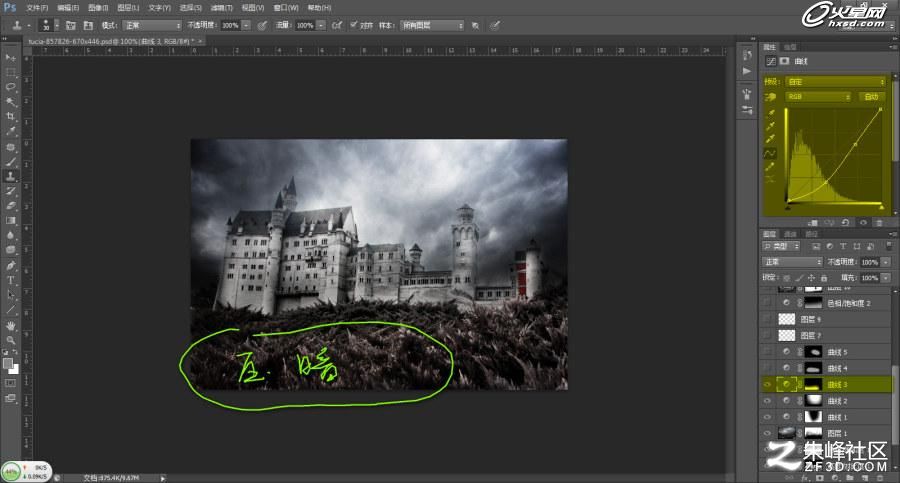900x483 pixels.
Task: Open the 编辑(E) menu
Action: 68,7
